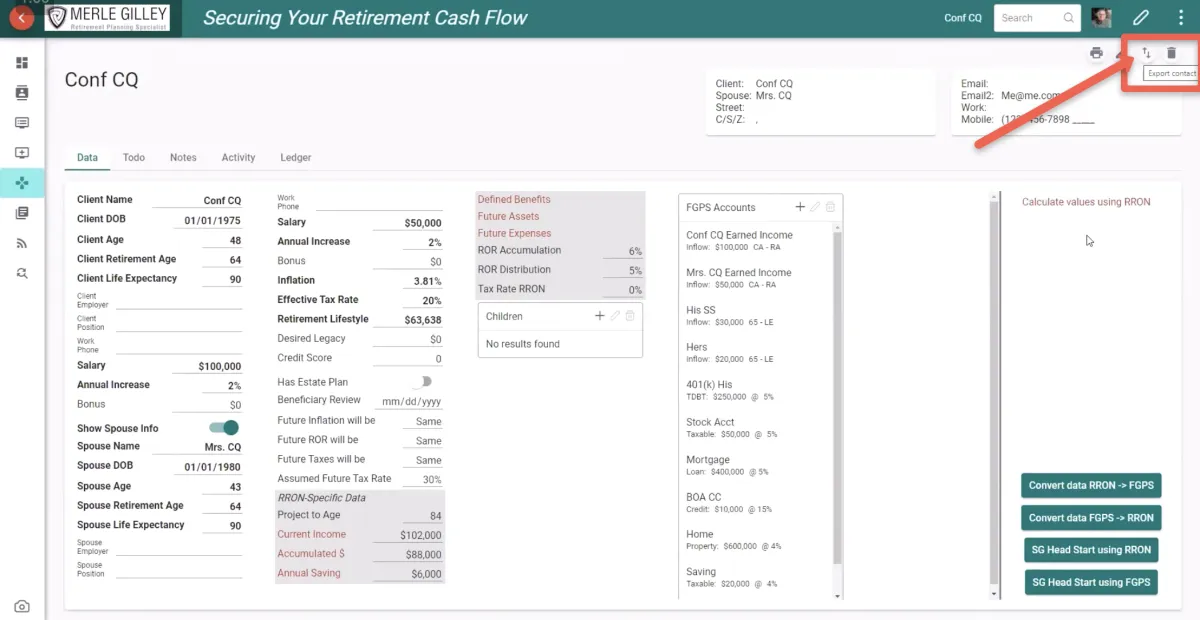Click SG Head Start using RRON
Viewport: 1200px width, 620px height.
pyautogui.click(x=1091, y=550)
